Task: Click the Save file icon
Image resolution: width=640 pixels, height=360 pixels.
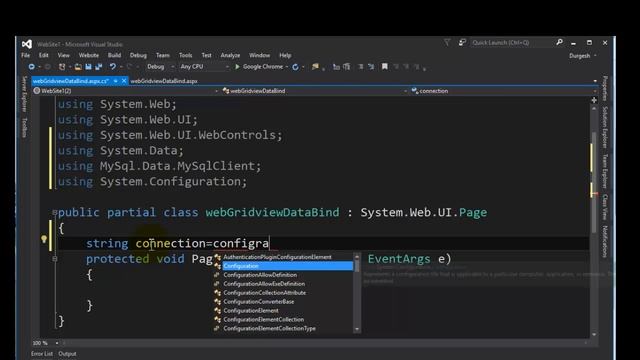Action: [x=88, y=67]
